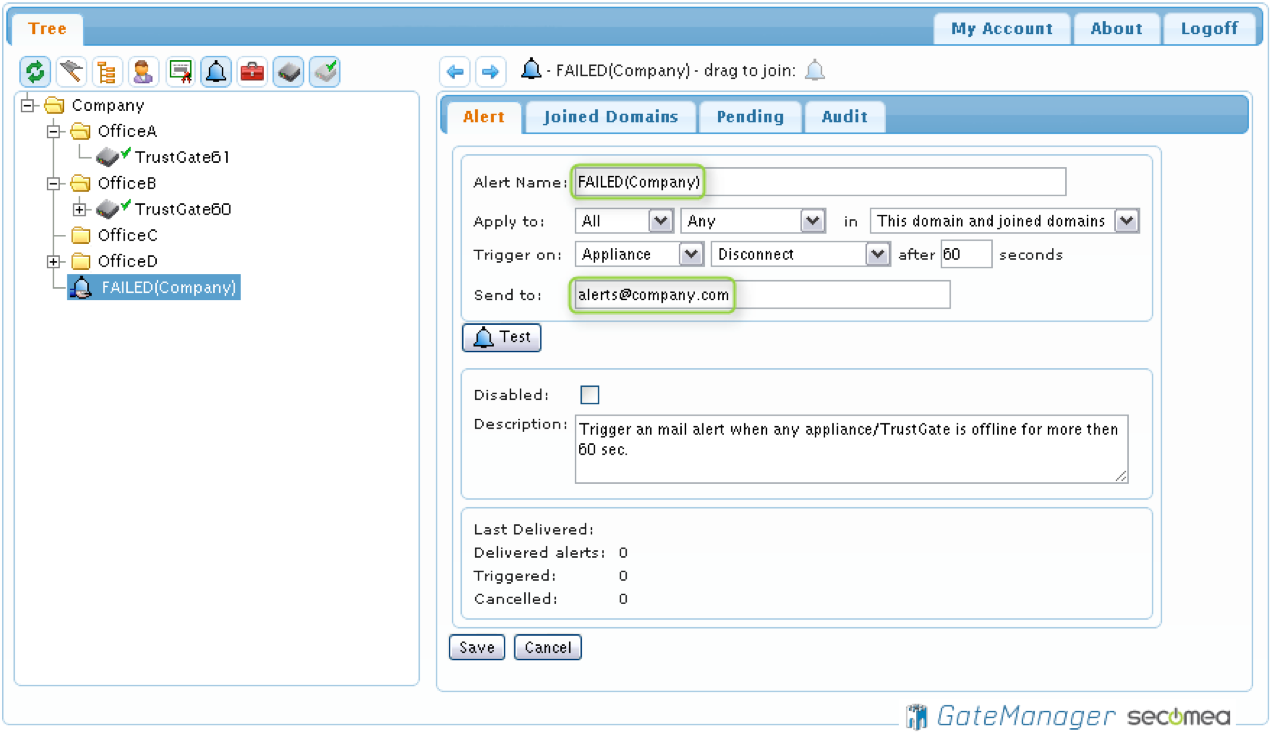Click the Save button

pyautogui.click(x=477, y=648)
